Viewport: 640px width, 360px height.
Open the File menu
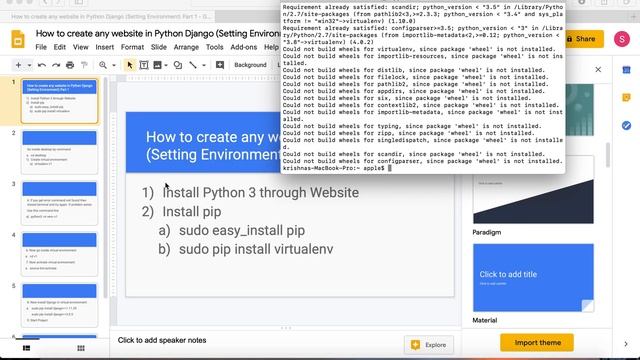pos(41,47)
